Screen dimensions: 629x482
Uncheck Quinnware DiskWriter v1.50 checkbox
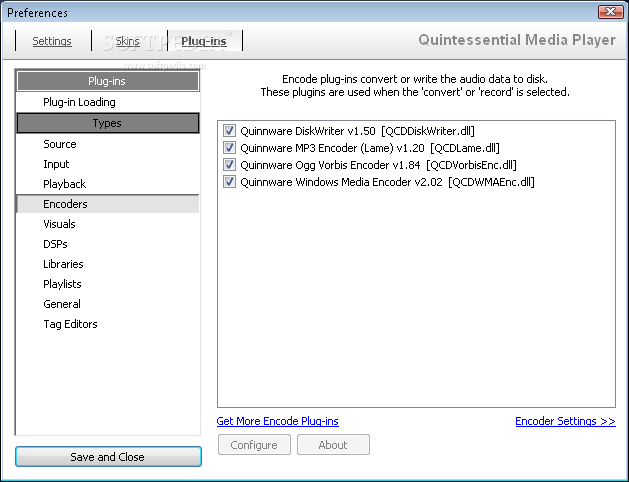coord(229,131)
